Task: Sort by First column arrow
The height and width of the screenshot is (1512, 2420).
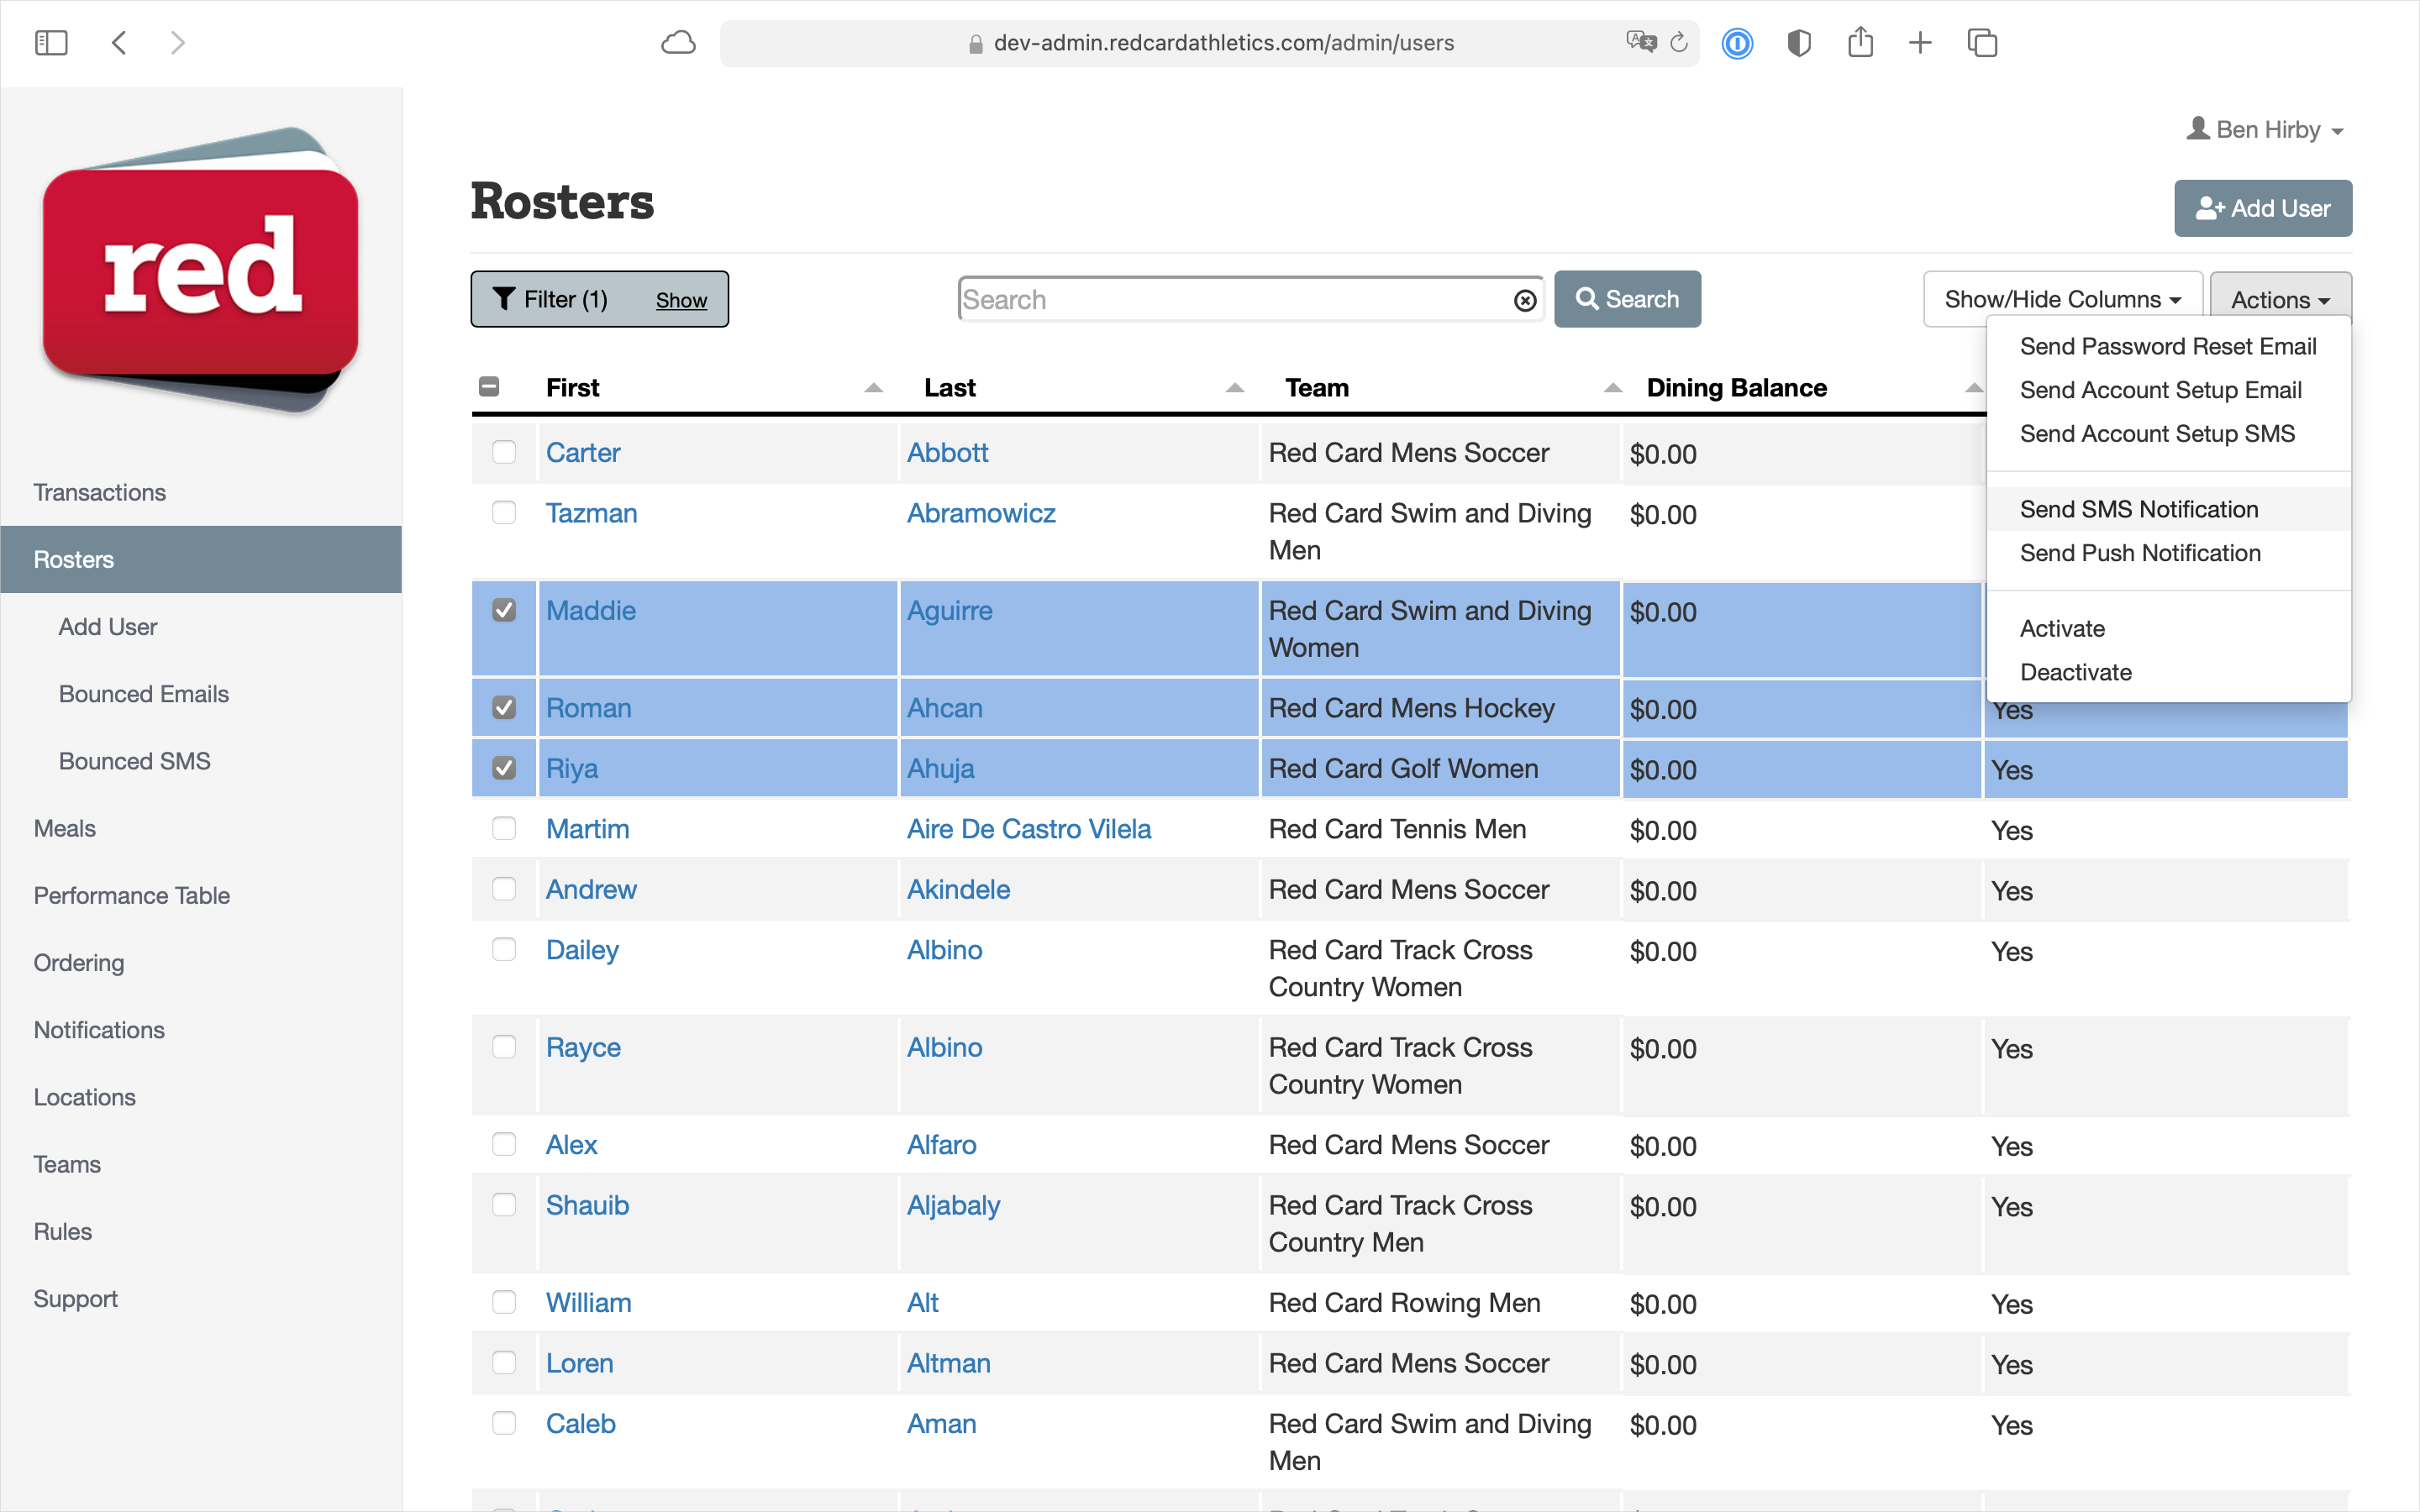Action: [x=874, y=388]
